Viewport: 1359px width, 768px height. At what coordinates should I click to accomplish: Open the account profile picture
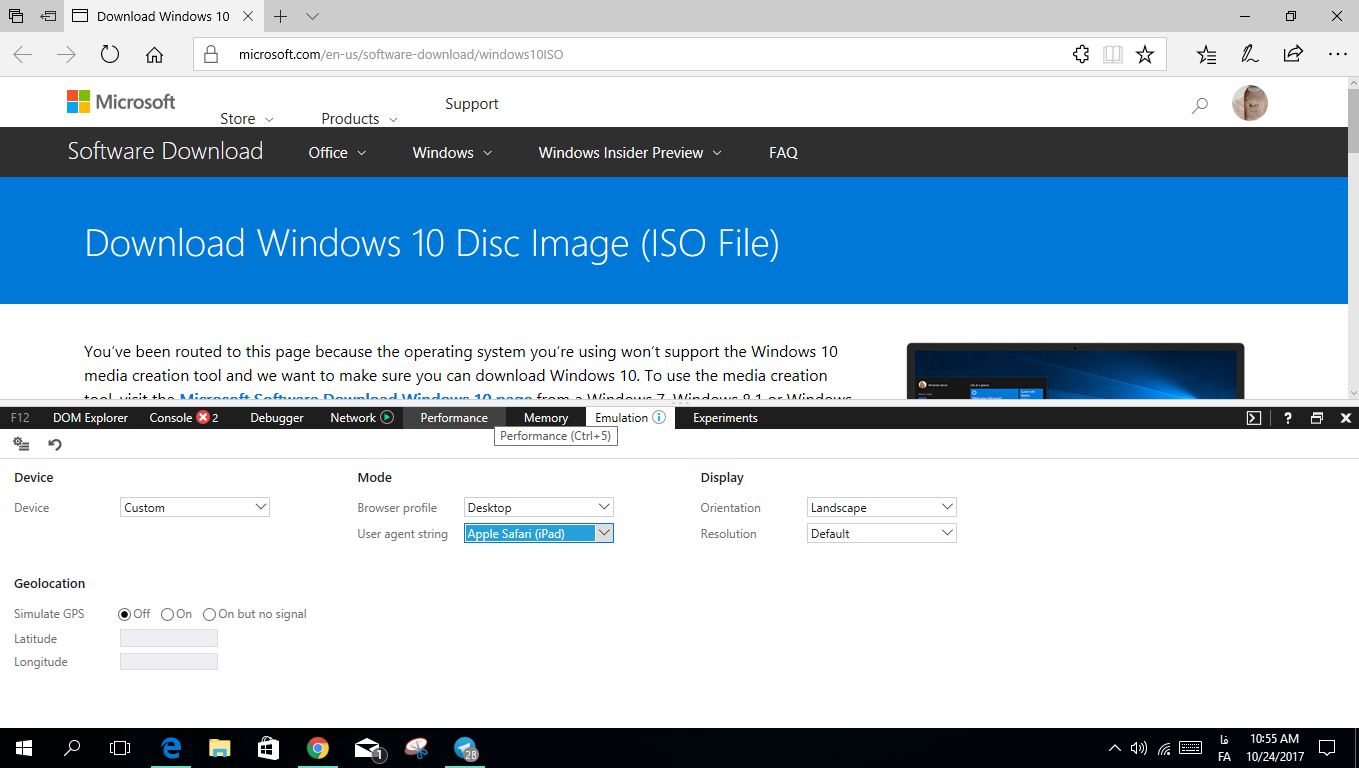(1250, 103)
